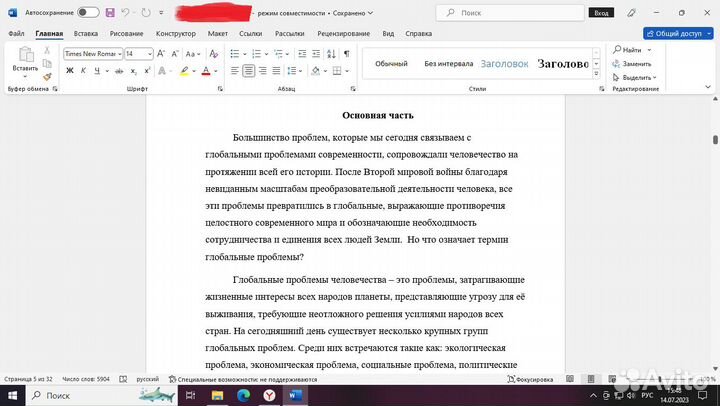Open the Макет tab
This screenshot has width=720, height=406.
218,34
